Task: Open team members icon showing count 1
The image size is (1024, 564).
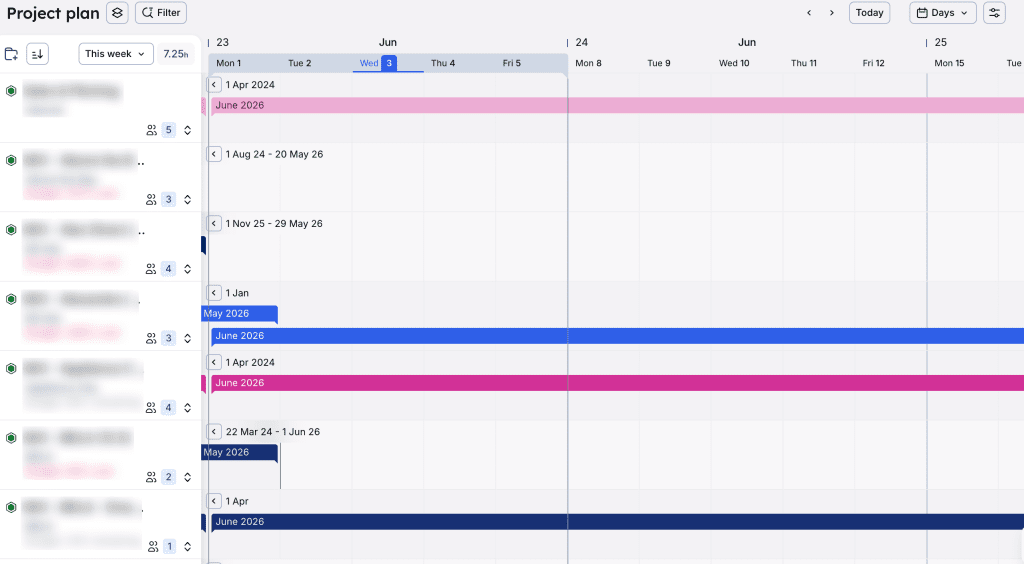Action: (153, 546)
